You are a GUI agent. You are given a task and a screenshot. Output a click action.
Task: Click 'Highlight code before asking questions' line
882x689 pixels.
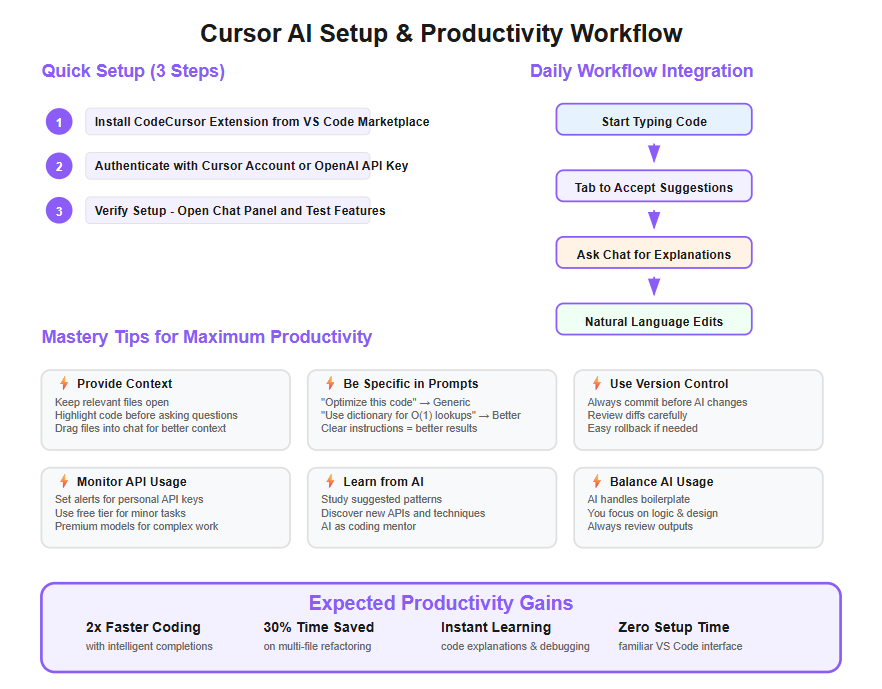(x=146, y=415)
